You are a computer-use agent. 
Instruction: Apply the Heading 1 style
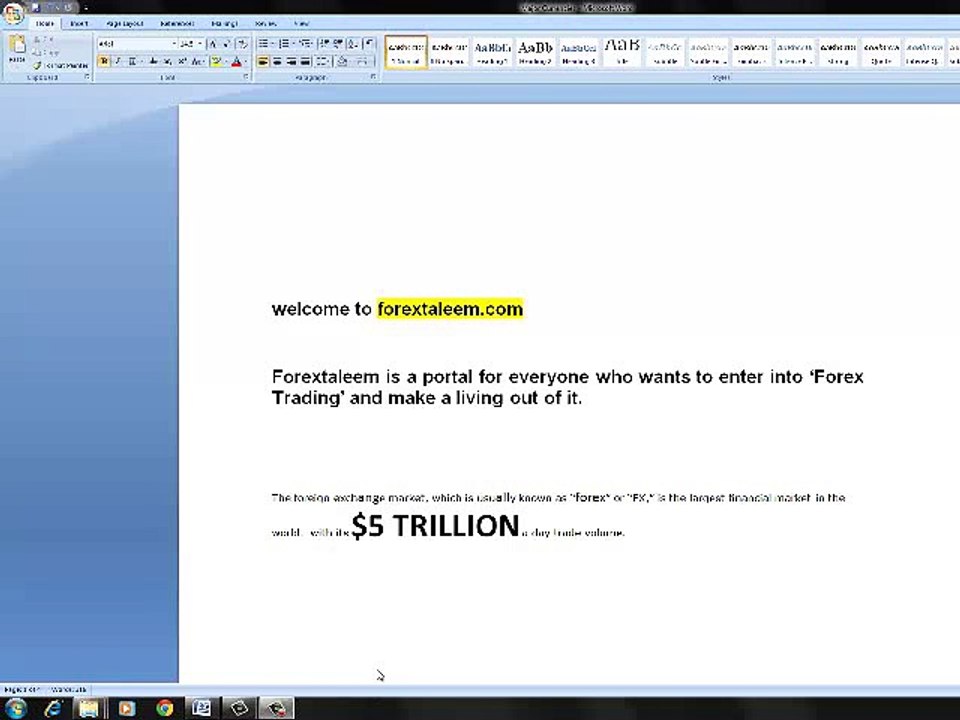click(x=492, y=52)
